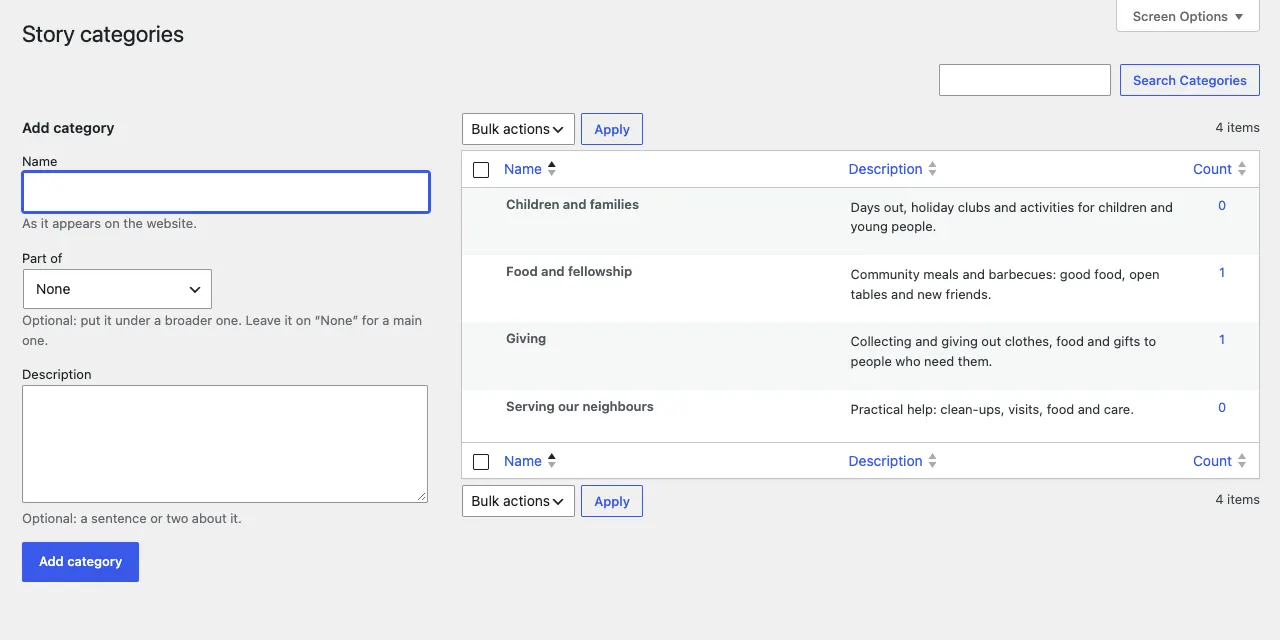This screenshot has width=1280, height=640.
Task: Click the count 0 for Serving our neighbours
Action: 1222,407
